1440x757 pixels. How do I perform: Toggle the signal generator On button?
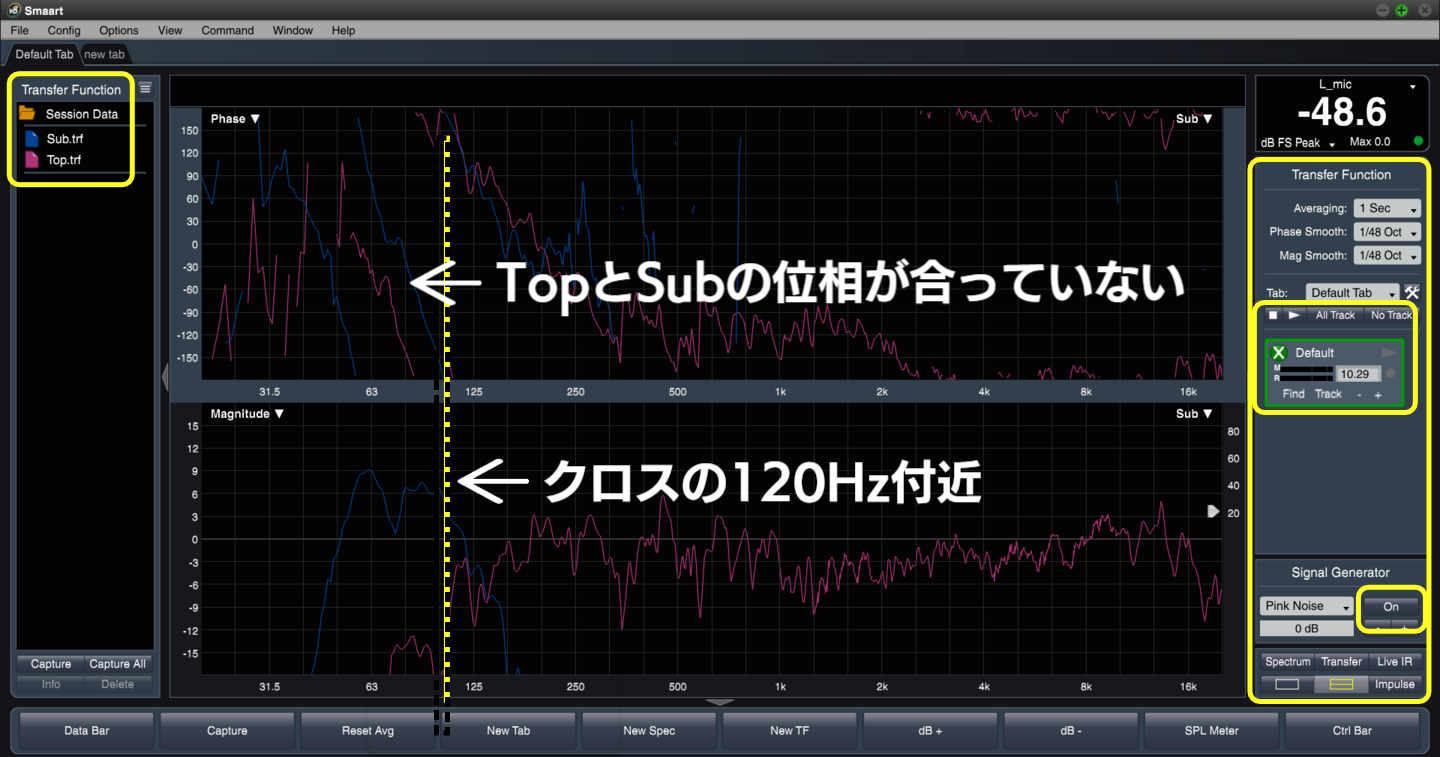pyautogui.click(x=1390, y=606)
